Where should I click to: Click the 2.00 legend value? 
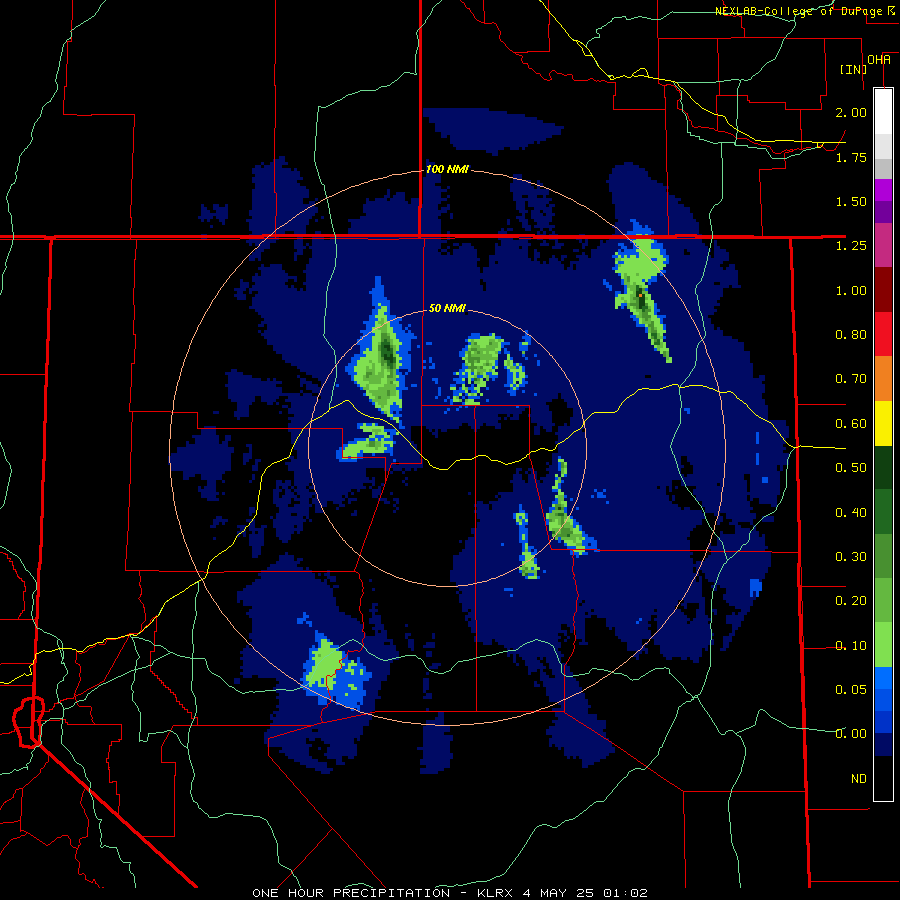coord(851,112)
